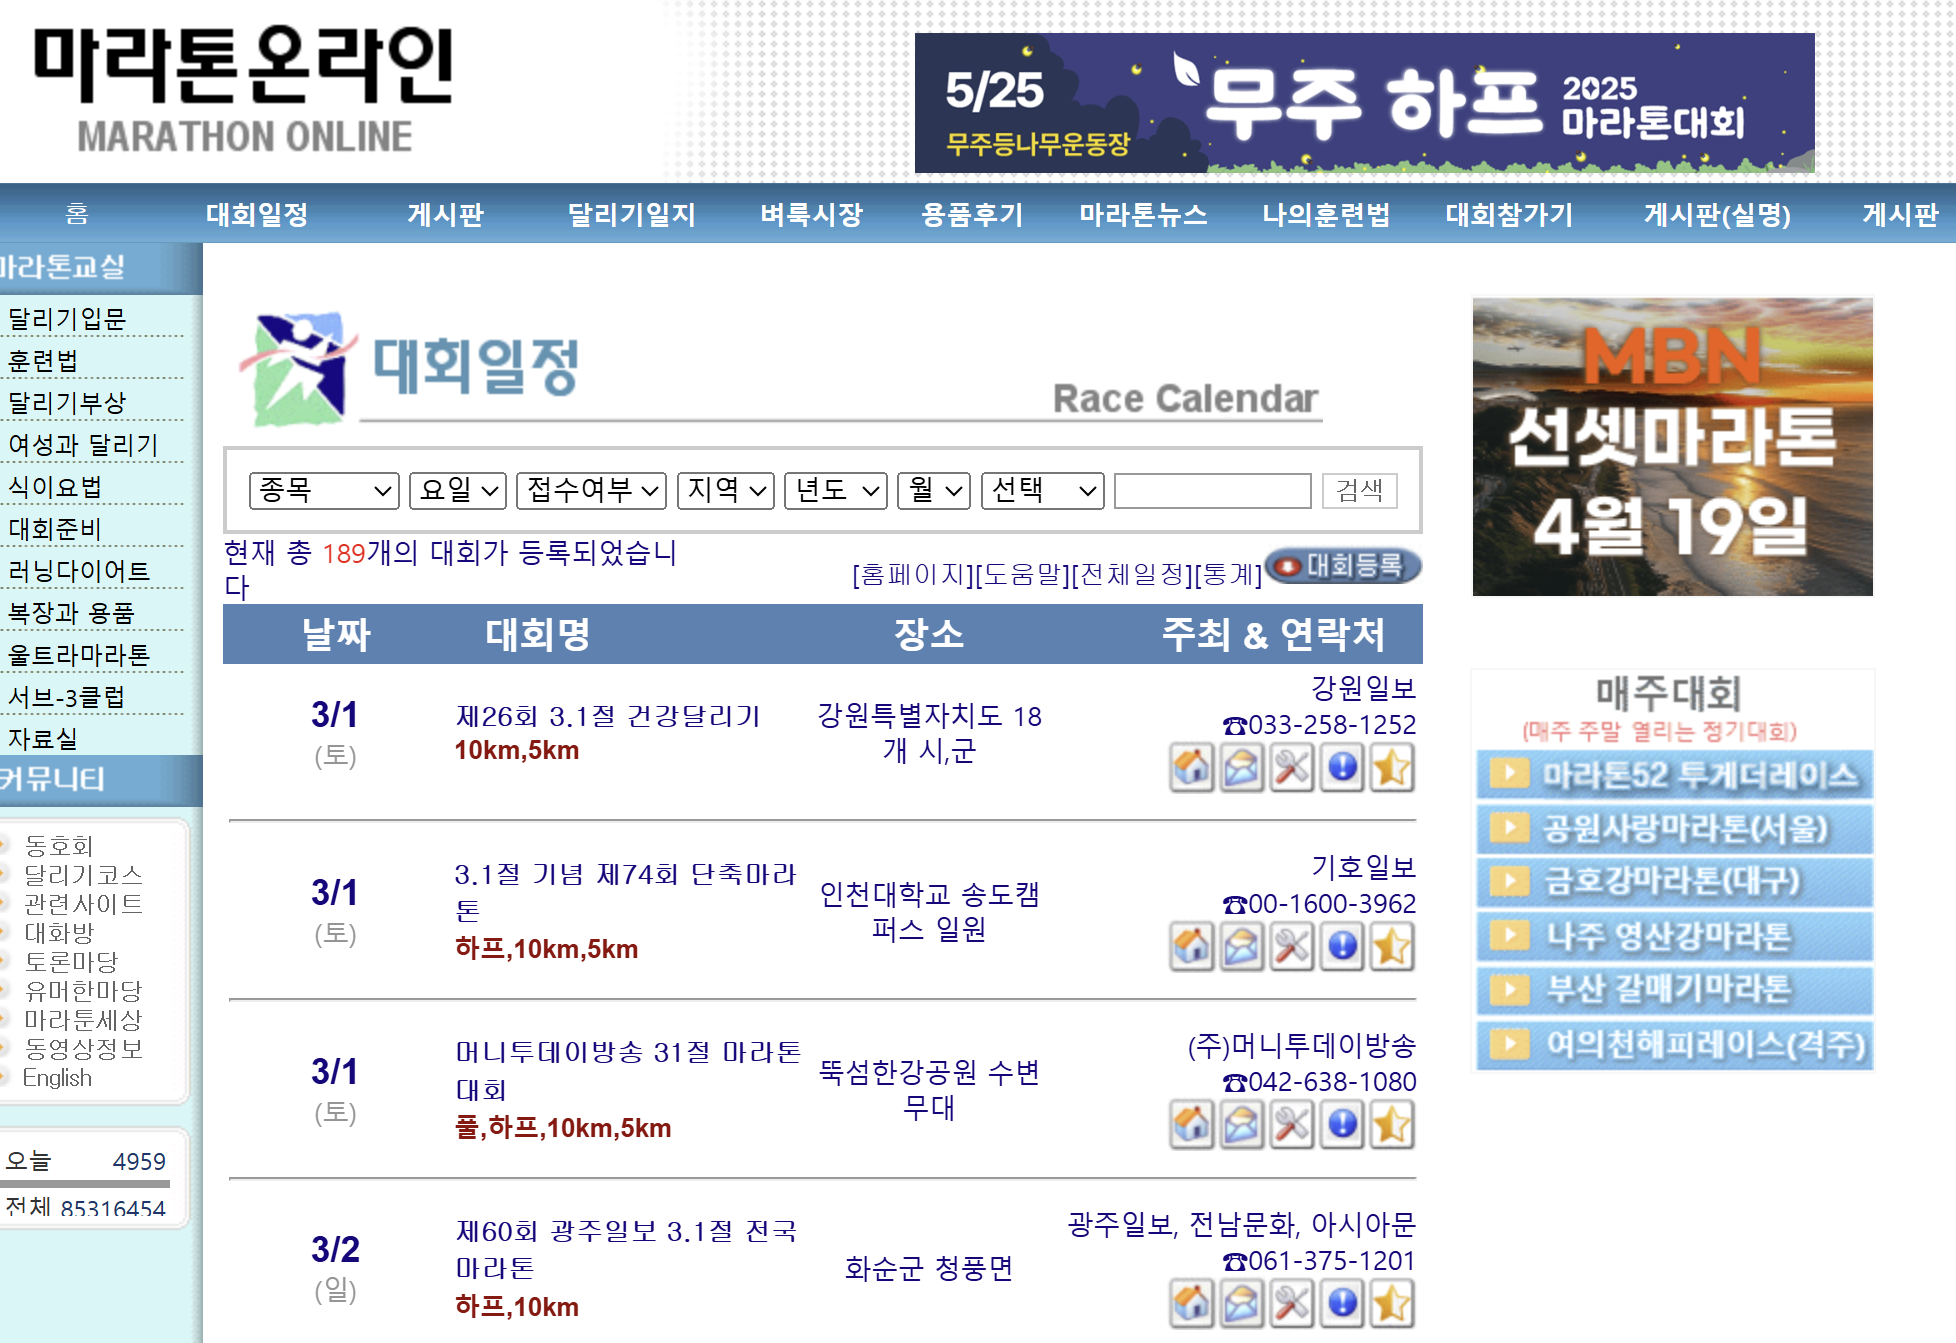Open the 종목 dropdown filter
This screenshot has width=1956, height=1343.
click(324, 490)
